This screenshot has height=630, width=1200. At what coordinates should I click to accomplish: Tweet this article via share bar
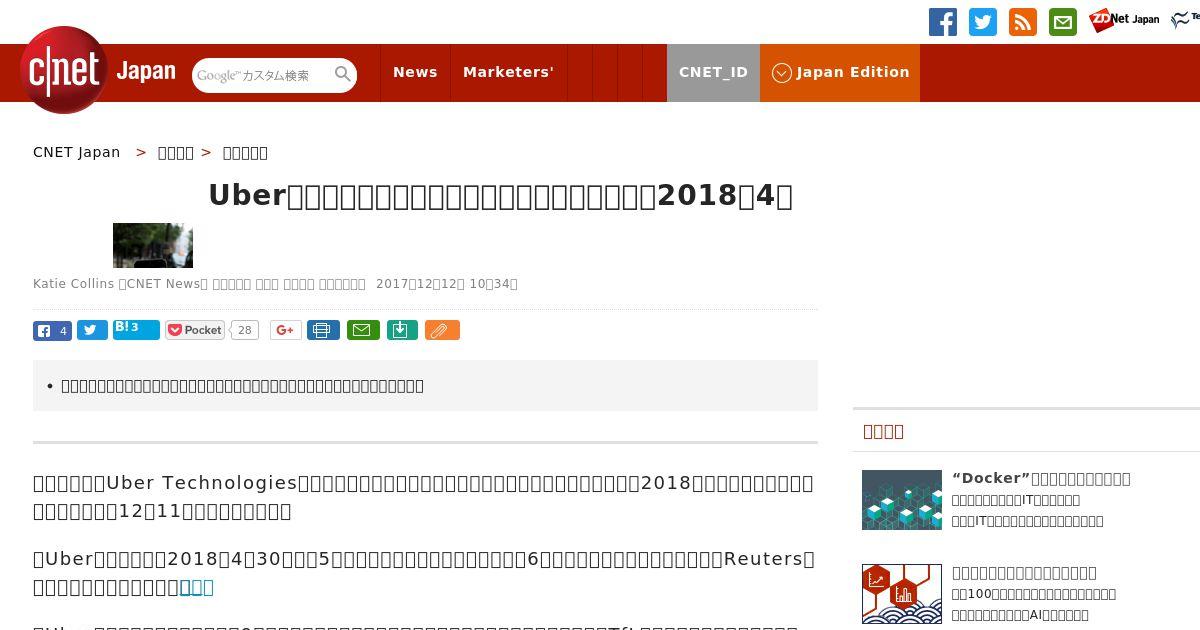tap(92, 330)
